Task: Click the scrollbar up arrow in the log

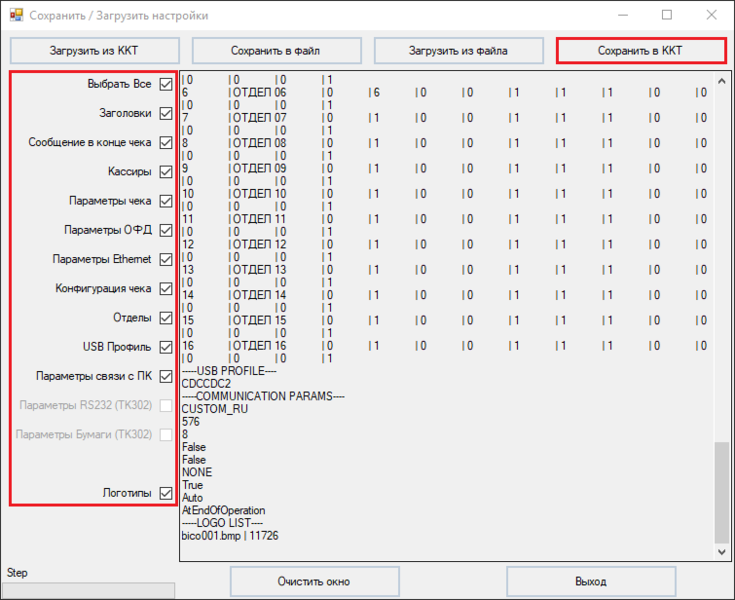Action: pos(723,80)
